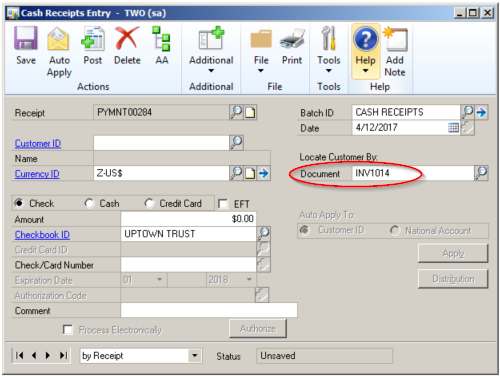The height and width of the screenshot is (377, 500).
Task: Select National Account under Auto Apply To
Action: [395, 230]
